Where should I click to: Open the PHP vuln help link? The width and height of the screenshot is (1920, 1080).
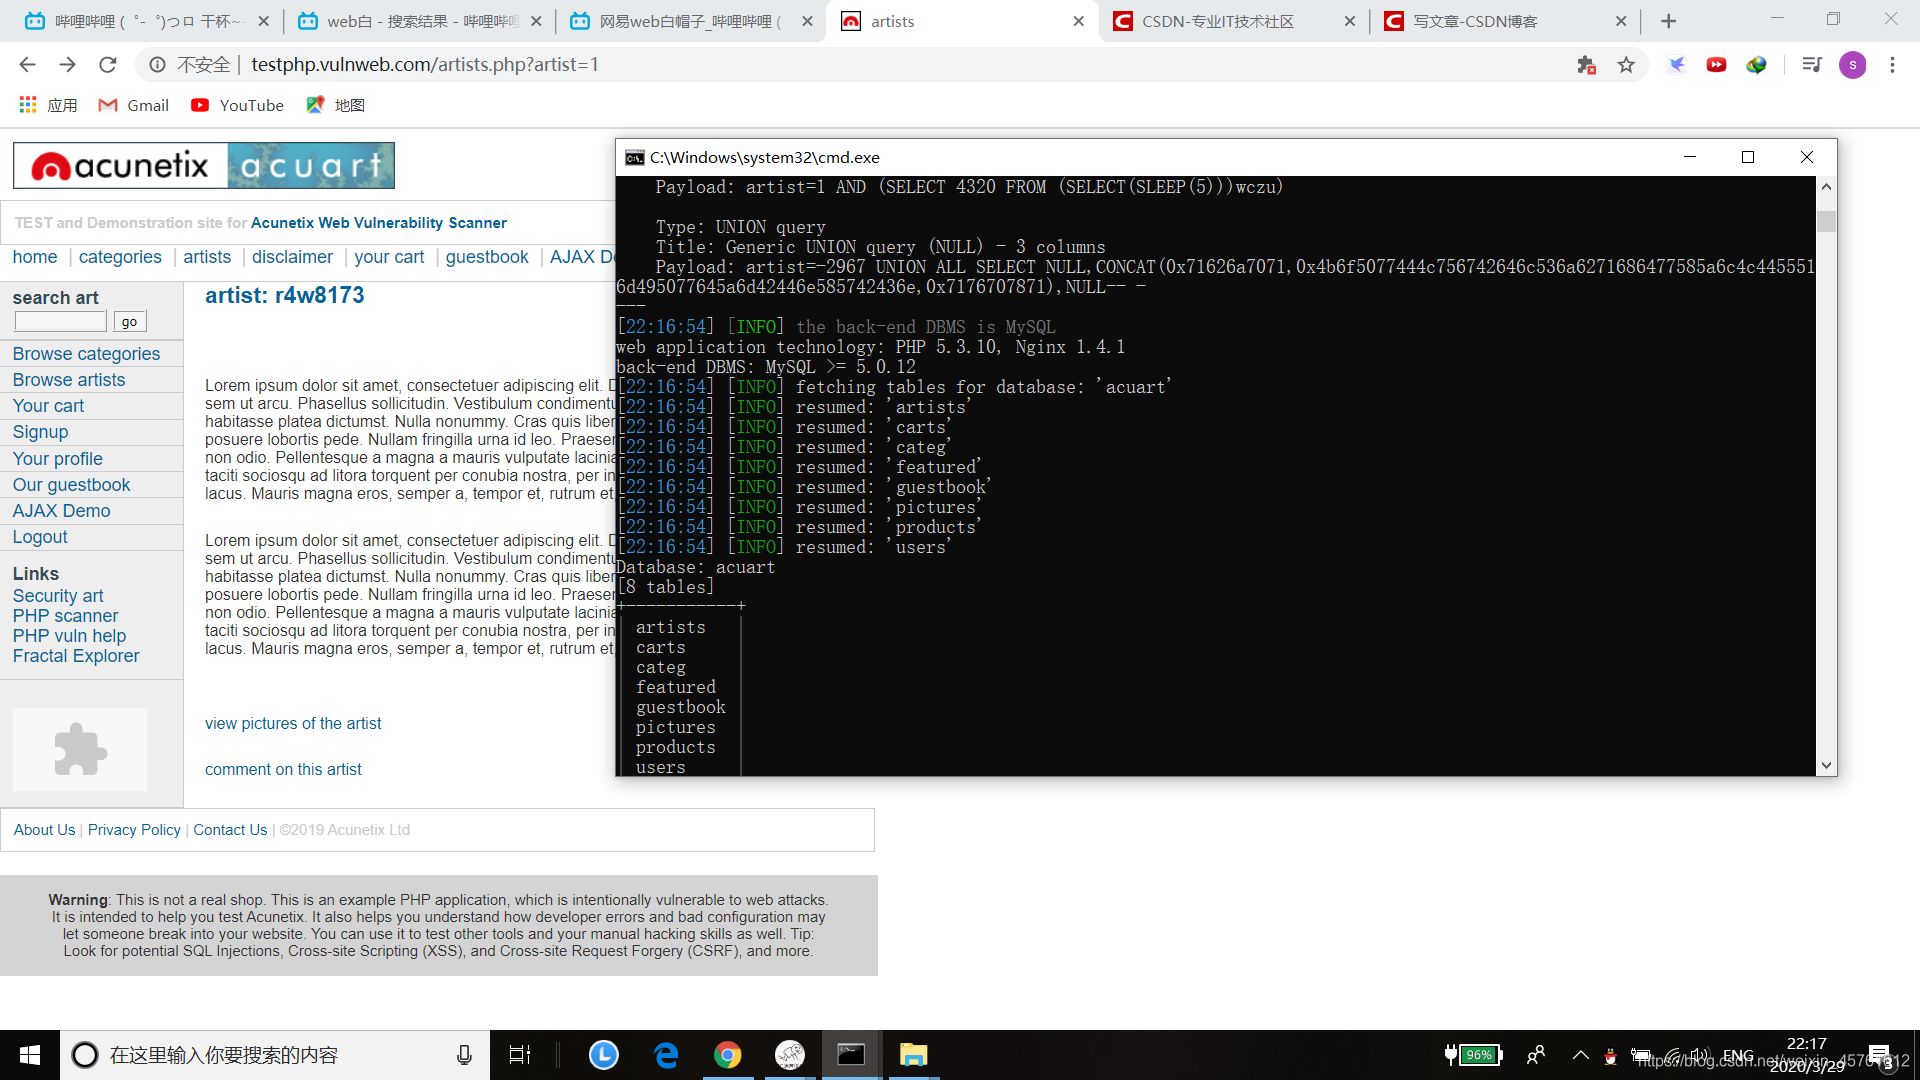pos(69,636)
